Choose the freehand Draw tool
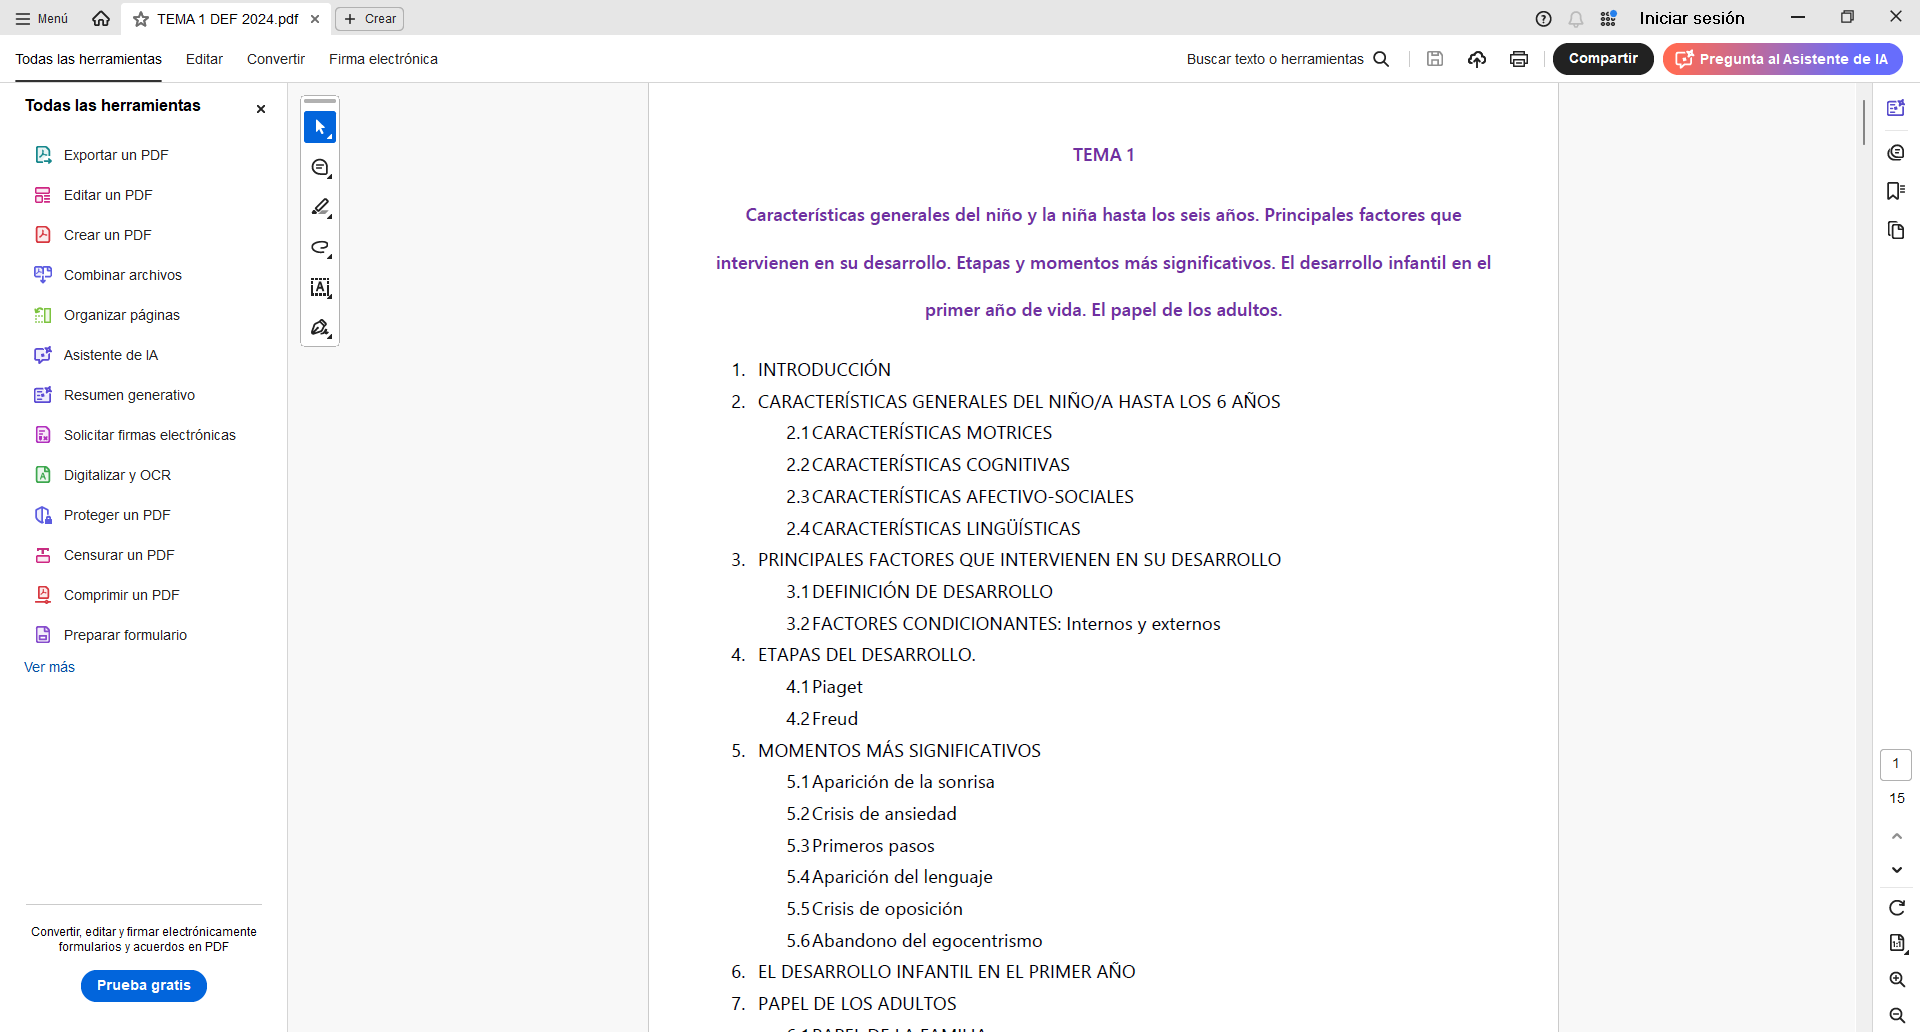 [320, 248]
